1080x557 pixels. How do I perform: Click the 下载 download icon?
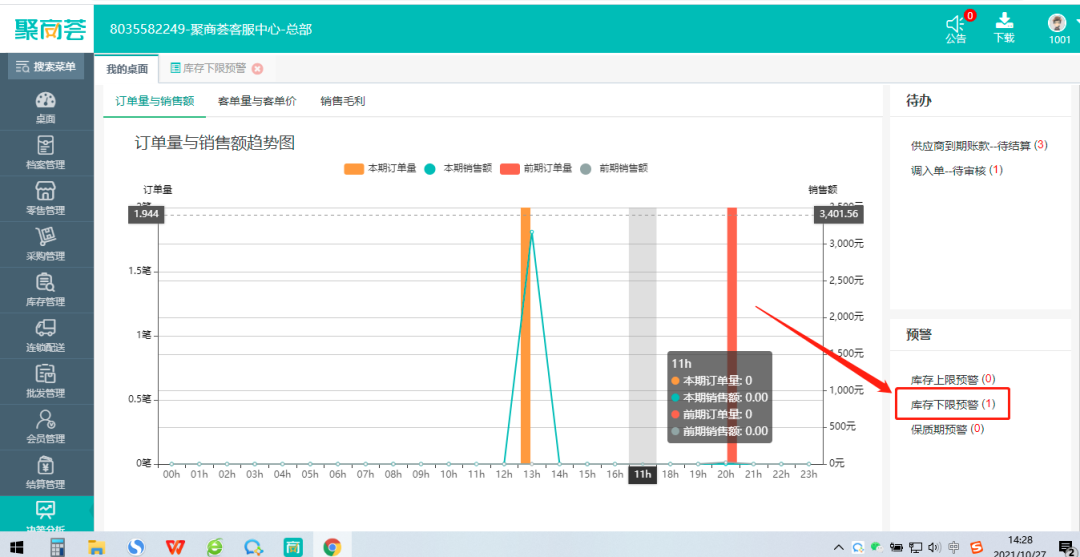click(x=1004, y=22)
